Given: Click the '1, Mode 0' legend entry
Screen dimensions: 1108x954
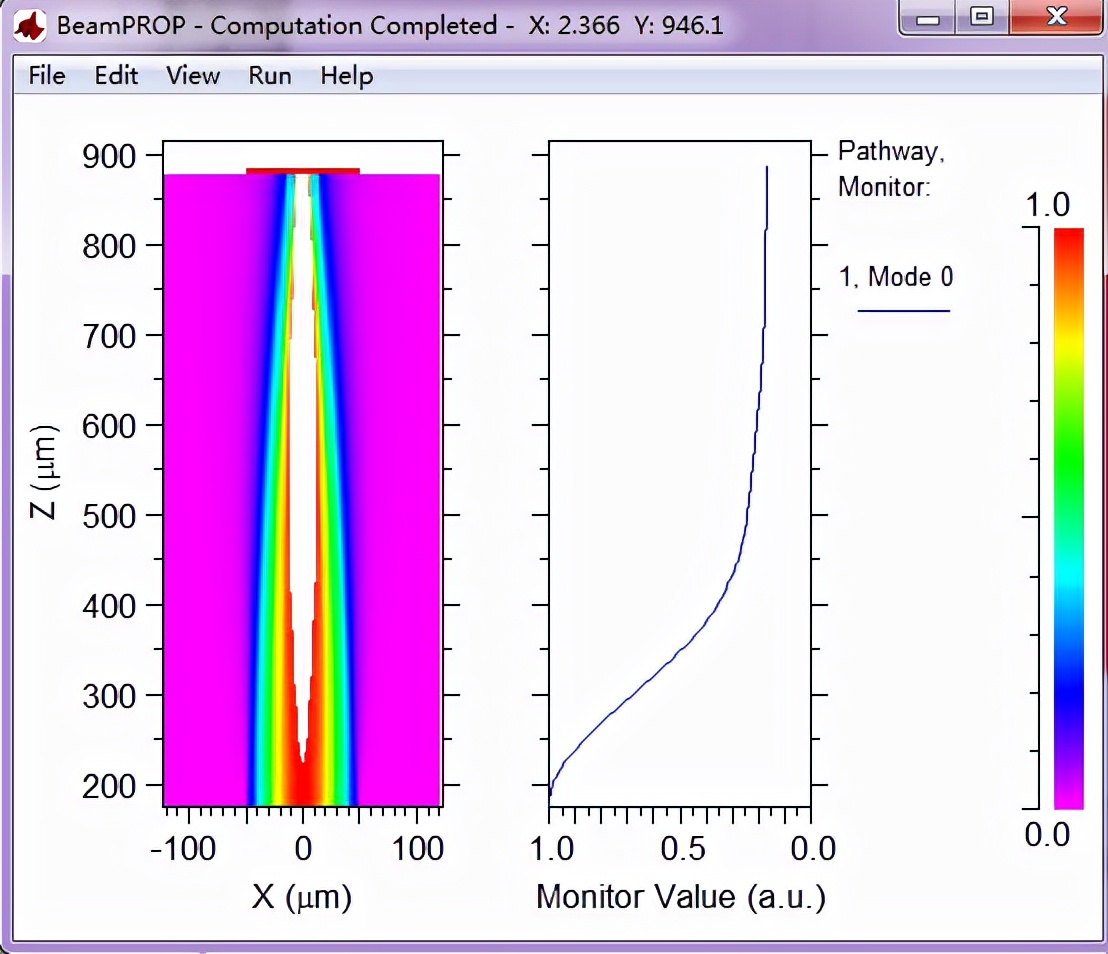Looking at the screenshot, I should pyautogui.click(x=896, y=276).
